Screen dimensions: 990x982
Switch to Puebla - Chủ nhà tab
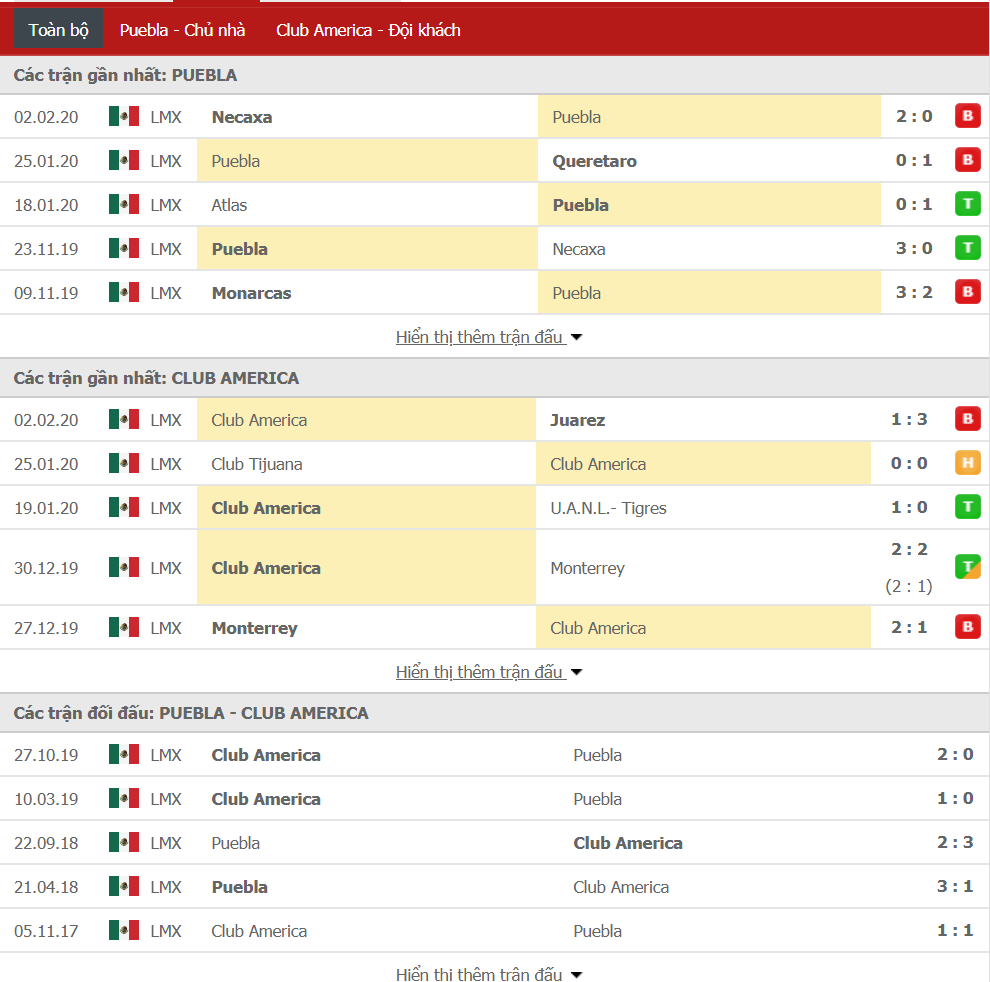click(x=182, y=30)
